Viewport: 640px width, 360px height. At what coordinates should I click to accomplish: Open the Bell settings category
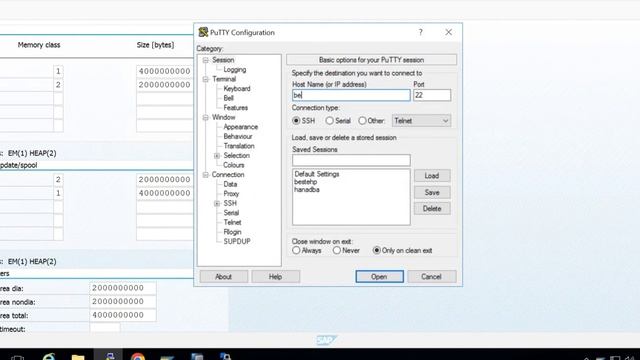tap(229, 98)
